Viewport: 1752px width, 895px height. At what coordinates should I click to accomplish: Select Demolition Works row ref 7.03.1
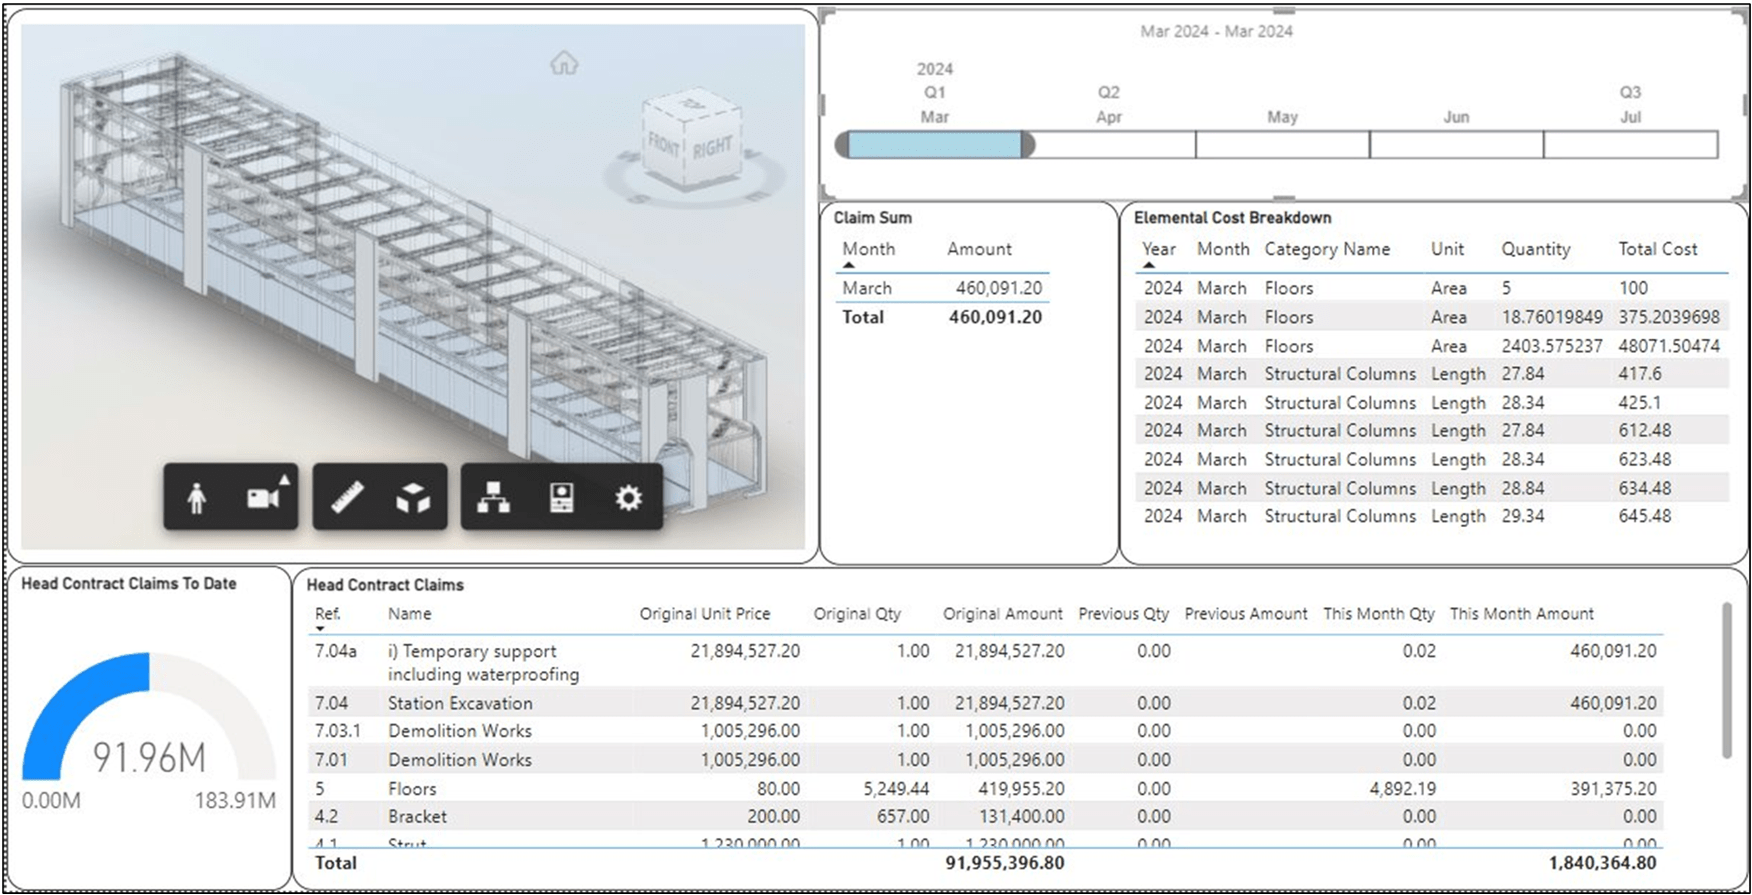(x=985, y=731)
